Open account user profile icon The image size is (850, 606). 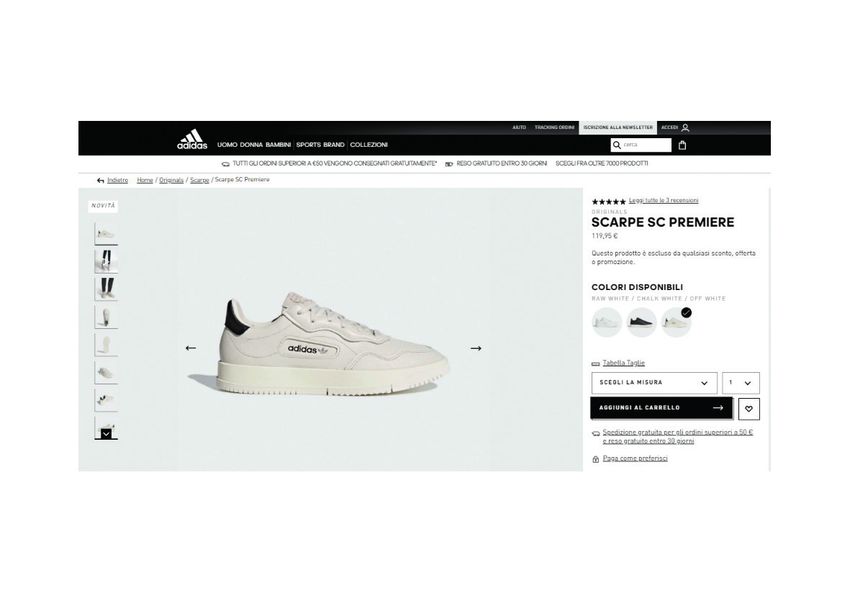(685, 127)
